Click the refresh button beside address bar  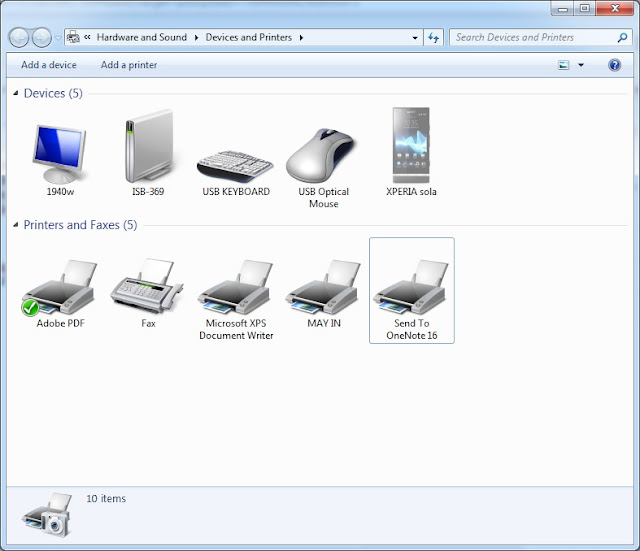point(433,38)
